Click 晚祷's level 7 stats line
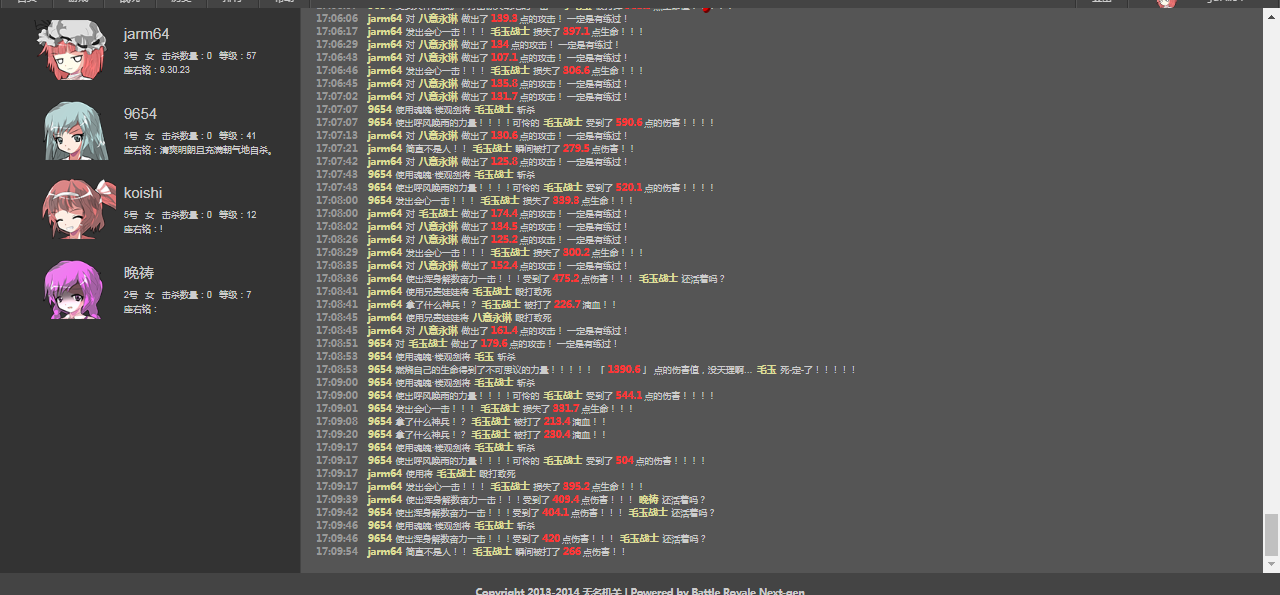This screenshot has width=1280, height=595. click(187, 295)
